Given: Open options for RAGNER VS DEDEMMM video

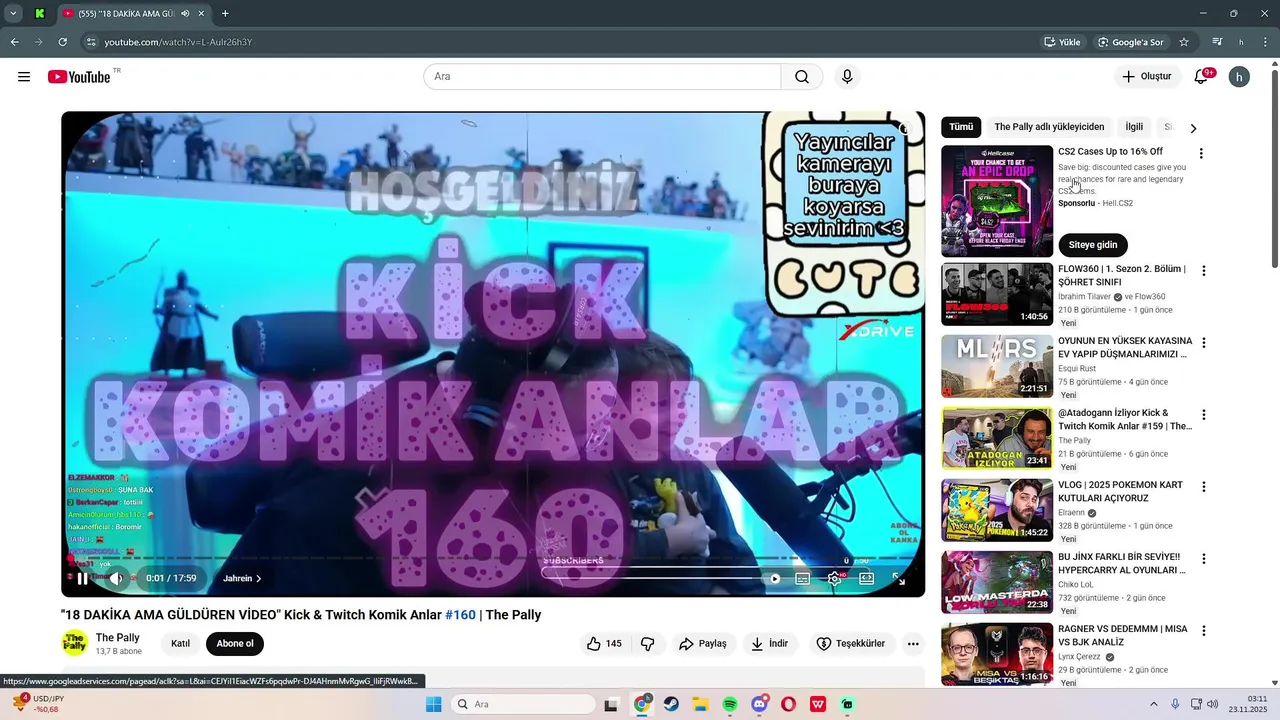Looking at the screenshot, I should [1203, 631].
